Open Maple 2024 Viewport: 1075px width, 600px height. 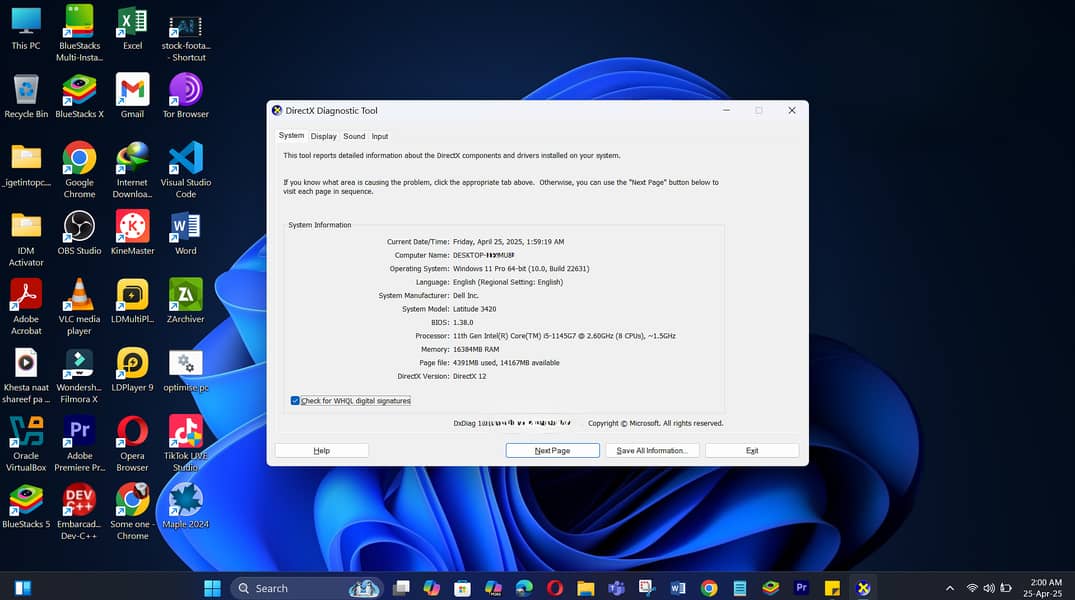[185, 506]
